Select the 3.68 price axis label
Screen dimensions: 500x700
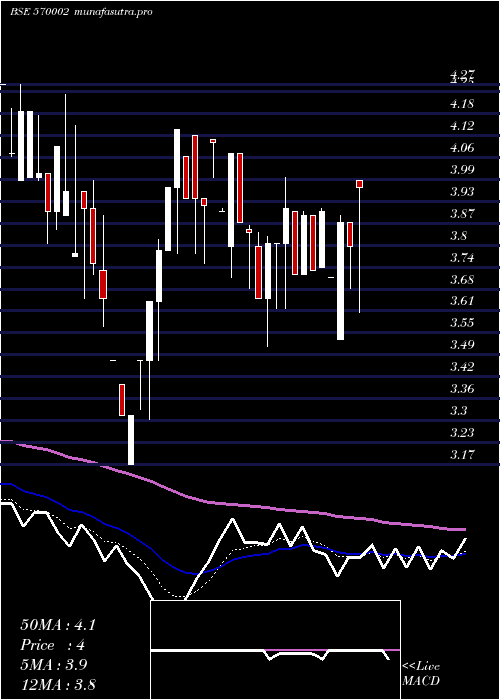click(462, 279)
